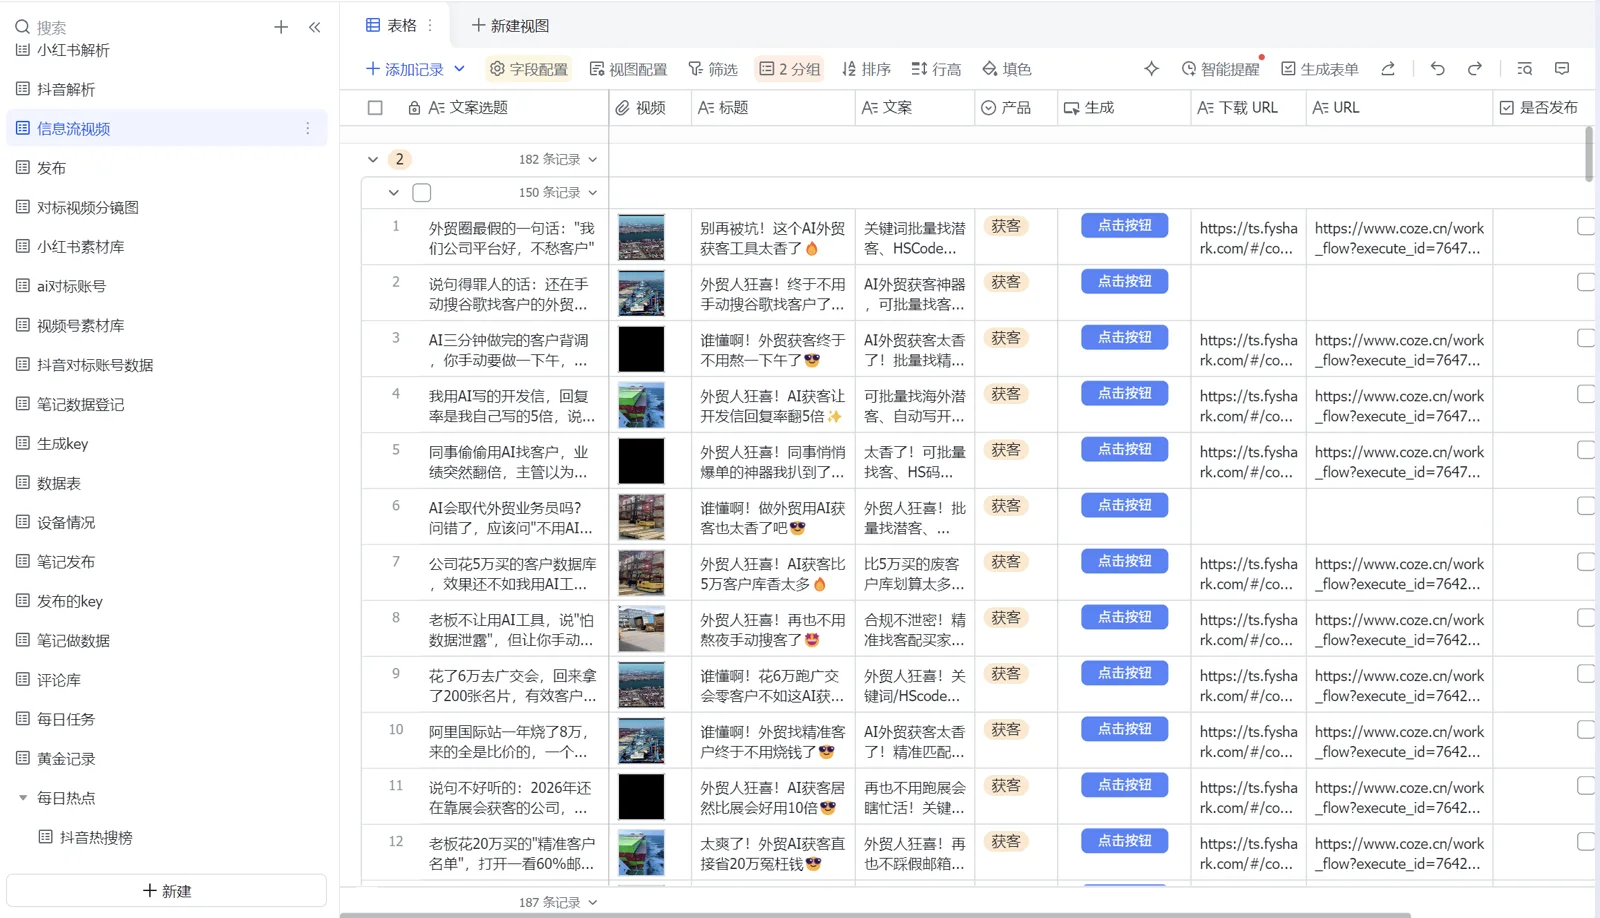The width and height of the screenshot is (1600, 918).
Task: Click lock icon on 文案选题 column
Action: (x=414, y=107)
